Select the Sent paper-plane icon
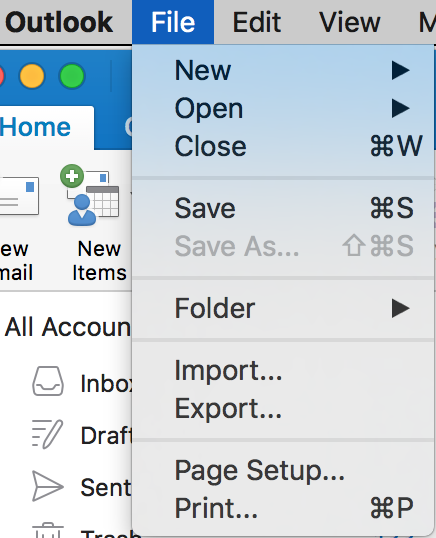 coord(48,486)
